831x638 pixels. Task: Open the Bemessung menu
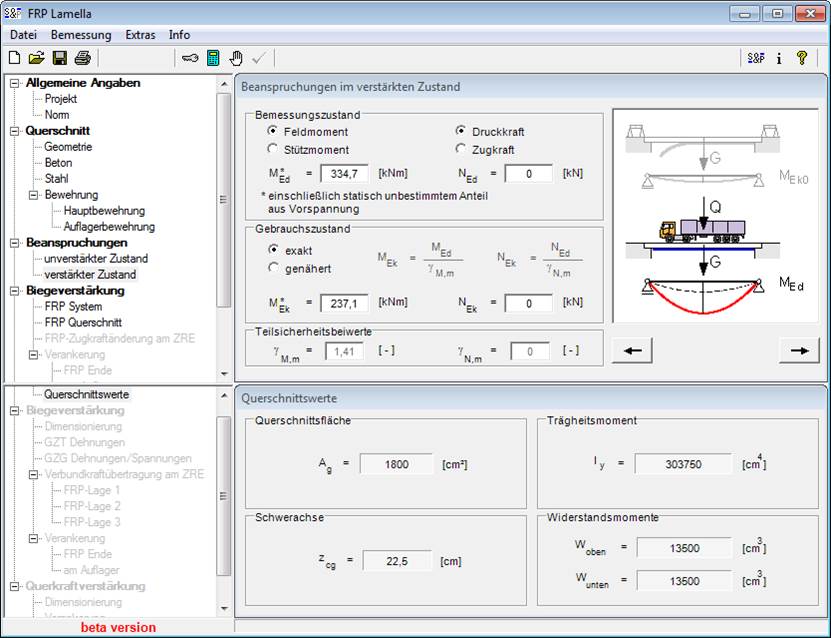(x=81, y=34)
